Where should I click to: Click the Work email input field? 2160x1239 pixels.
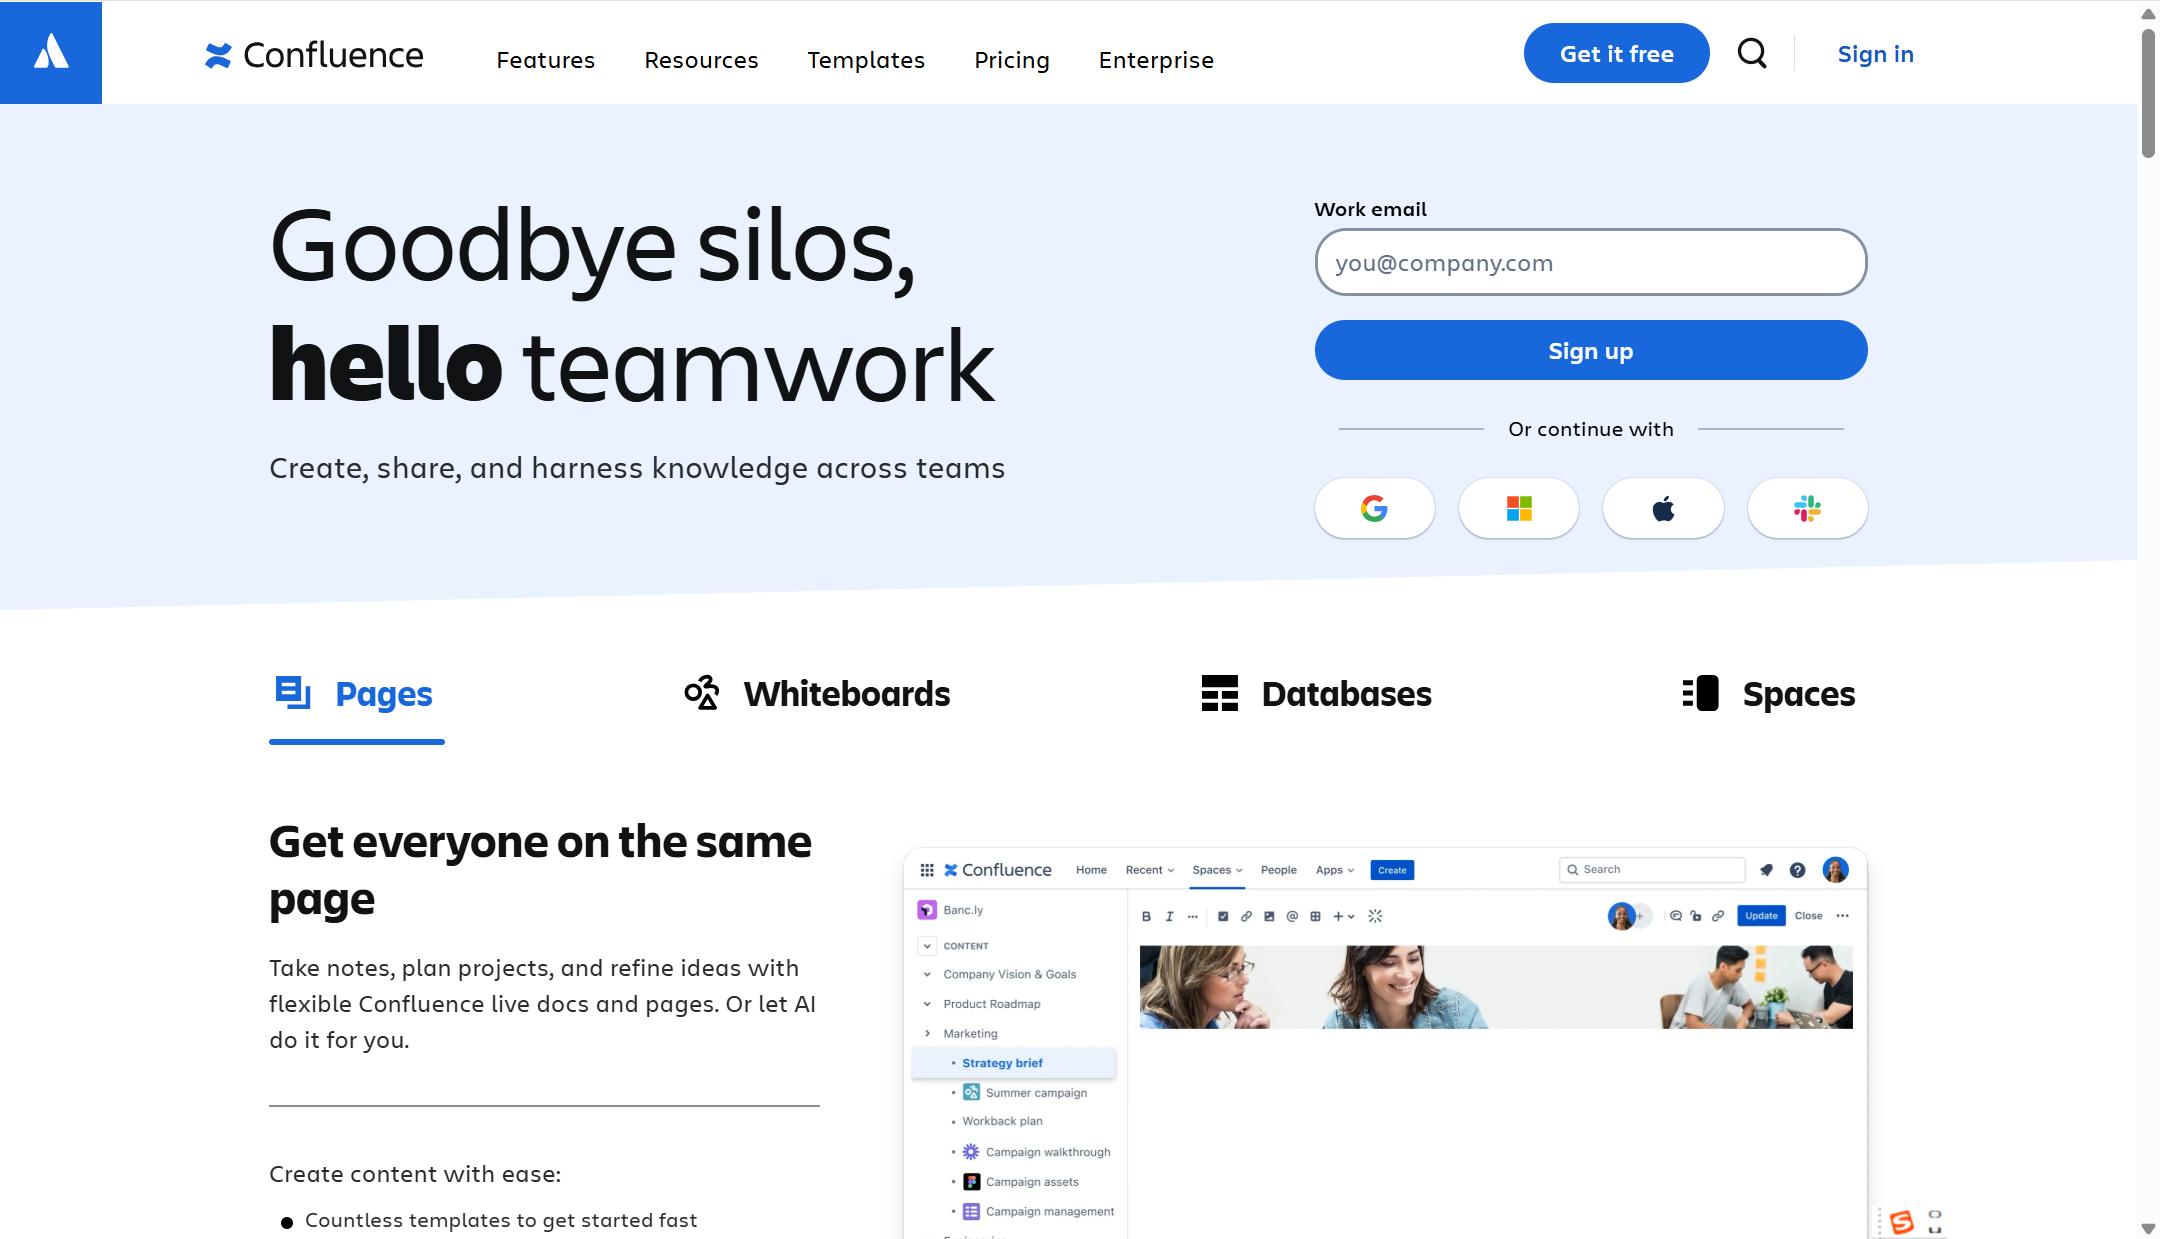[1590, 263]
